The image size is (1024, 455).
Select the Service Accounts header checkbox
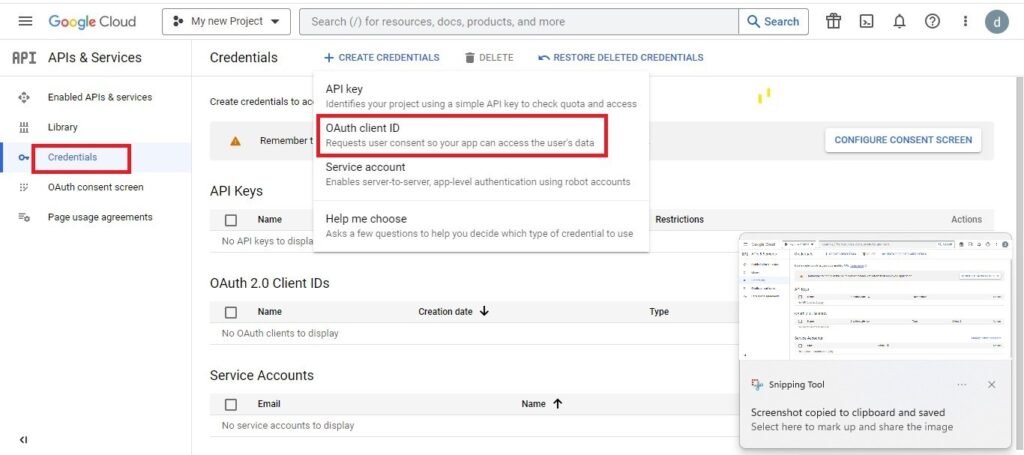click(x=231, y=405)
